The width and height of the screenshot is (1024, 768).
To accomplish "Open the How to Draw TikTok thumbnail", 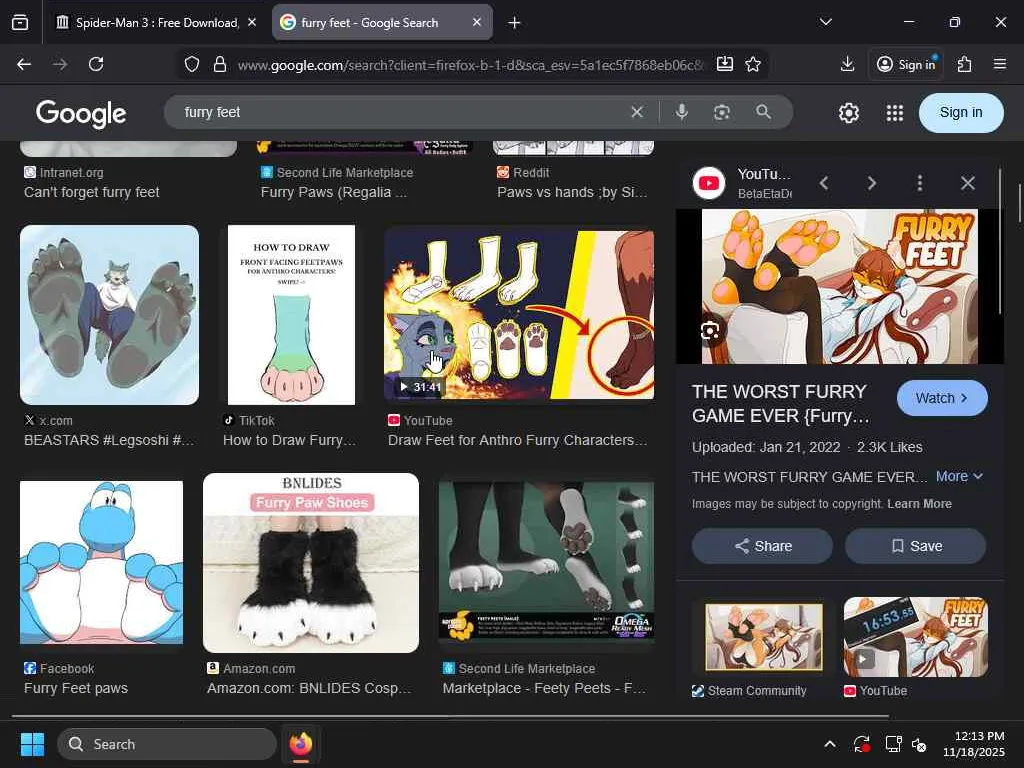I will pos(291,315).
